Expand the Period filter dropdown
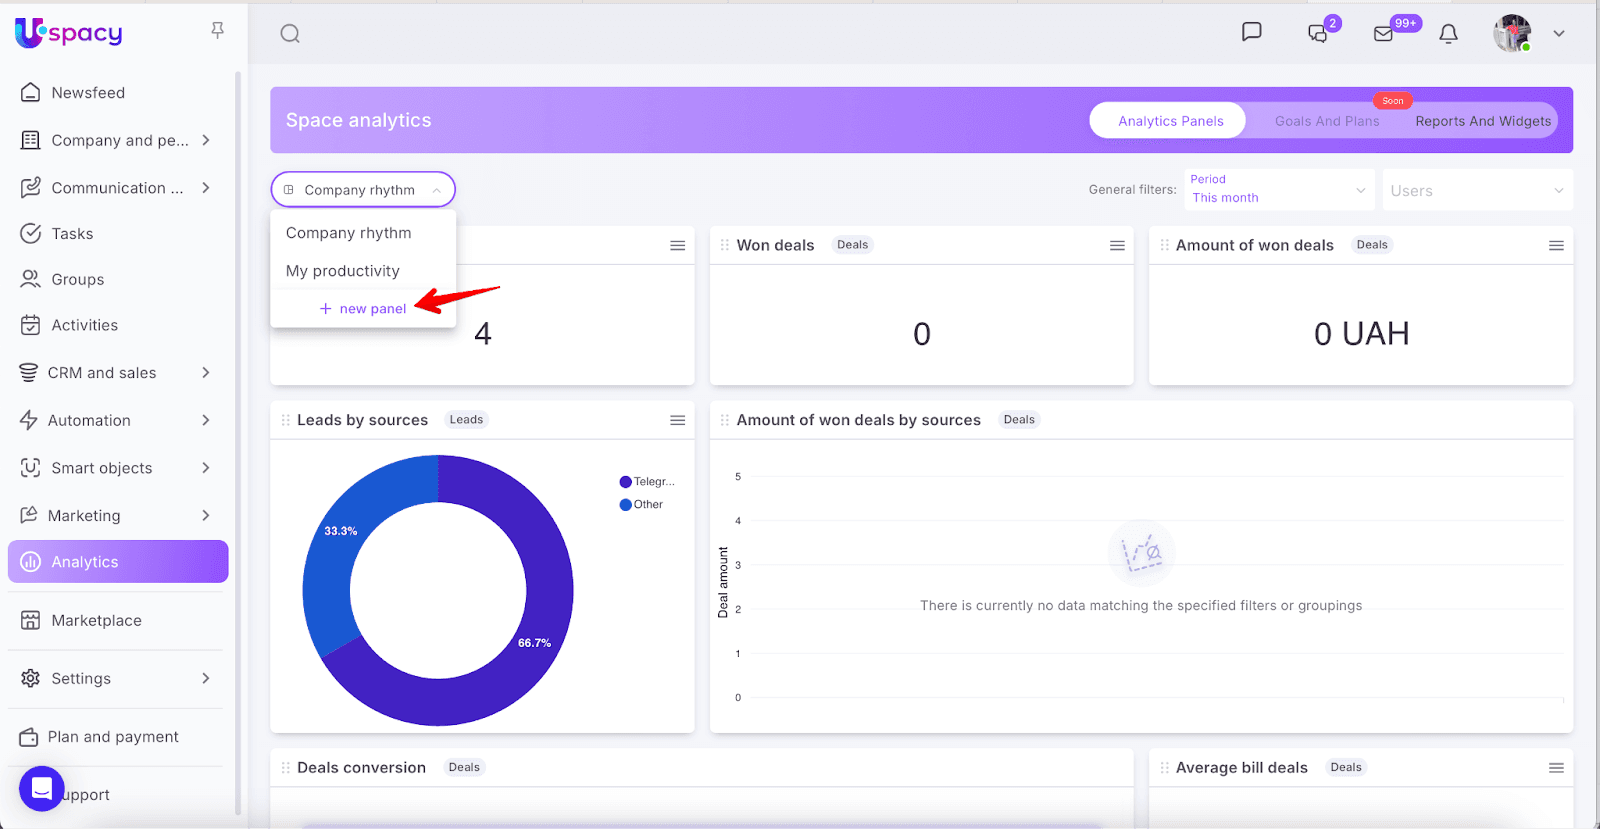This screenshot has width=1600, height=829. click(1278, 190)
